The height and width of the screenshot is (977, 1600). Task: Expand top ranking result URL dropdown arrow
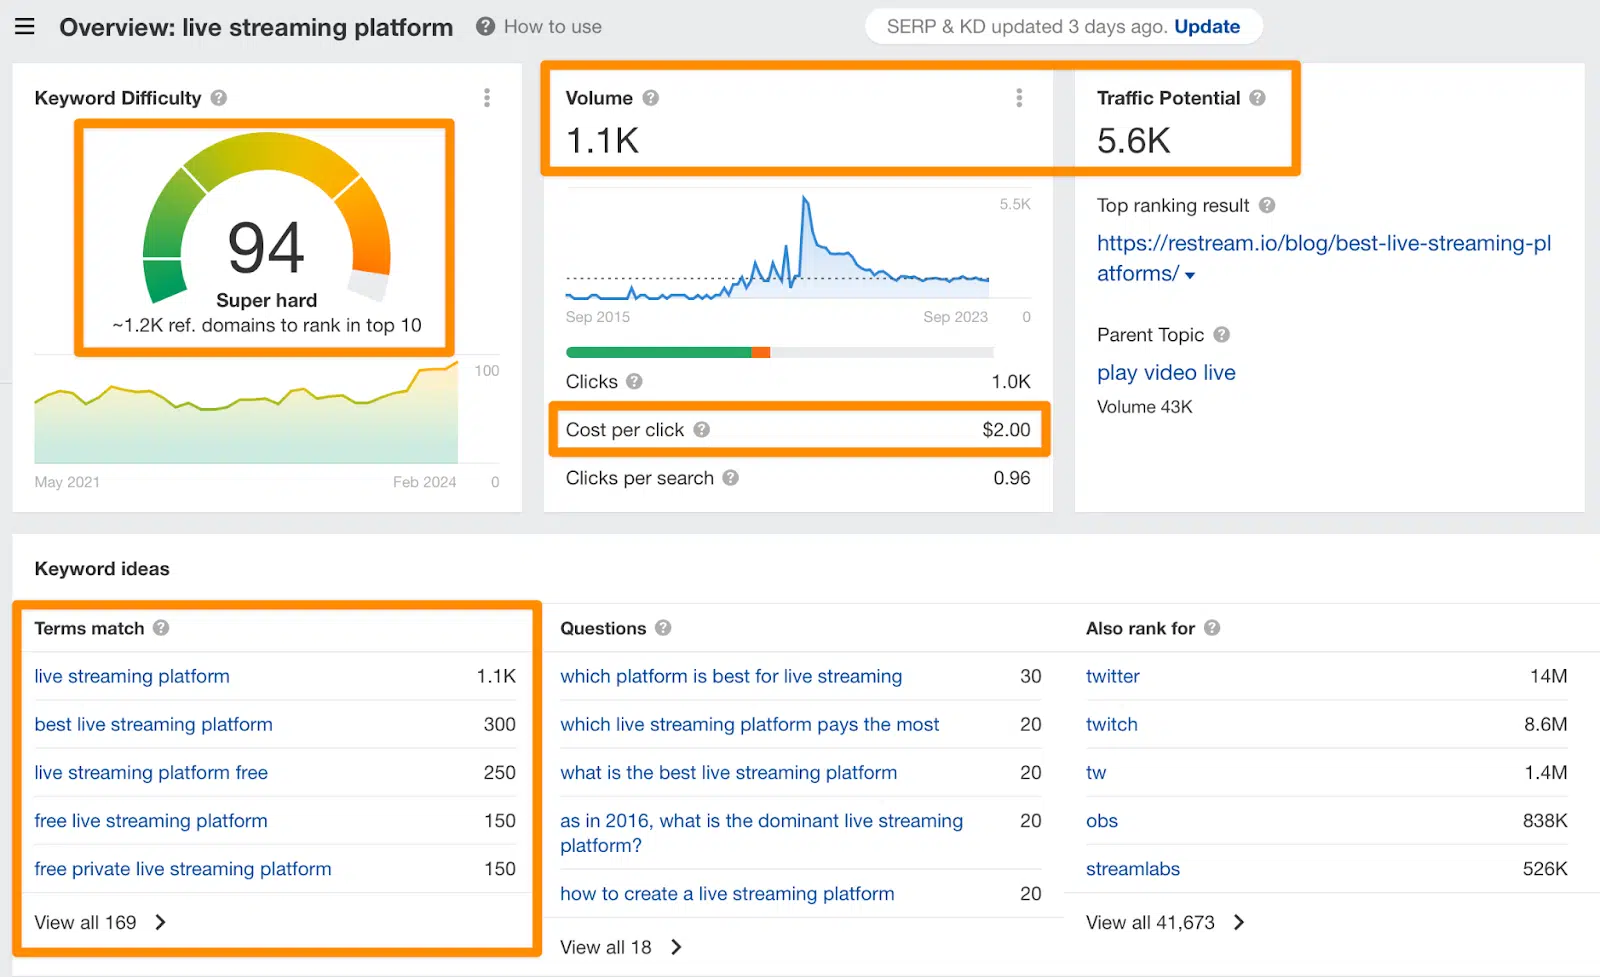(x=1190, y=275)
